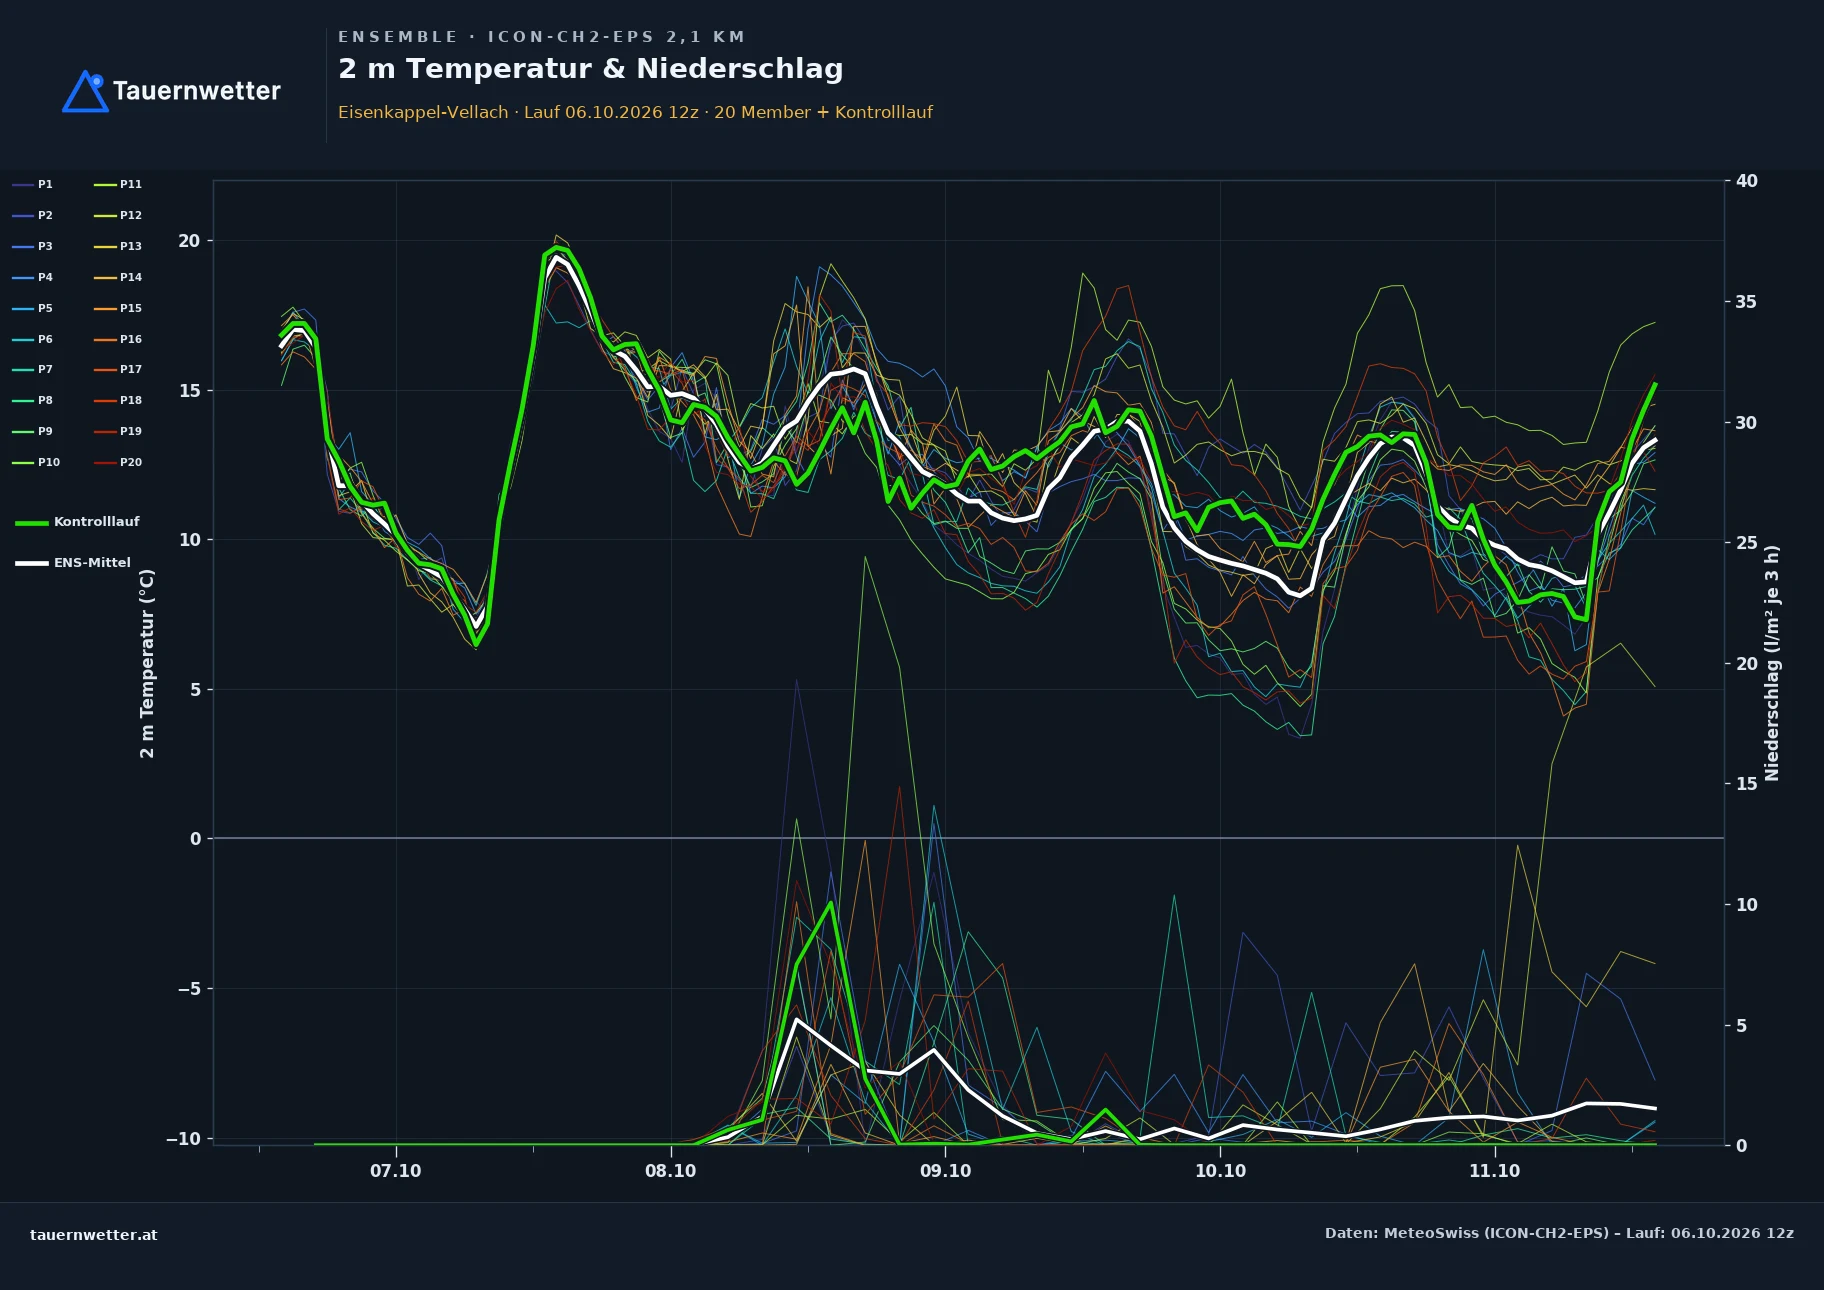Click the 20 °C left axis tick label
This screenshot has height=1290, width=1824.
[x=189, y=241]
